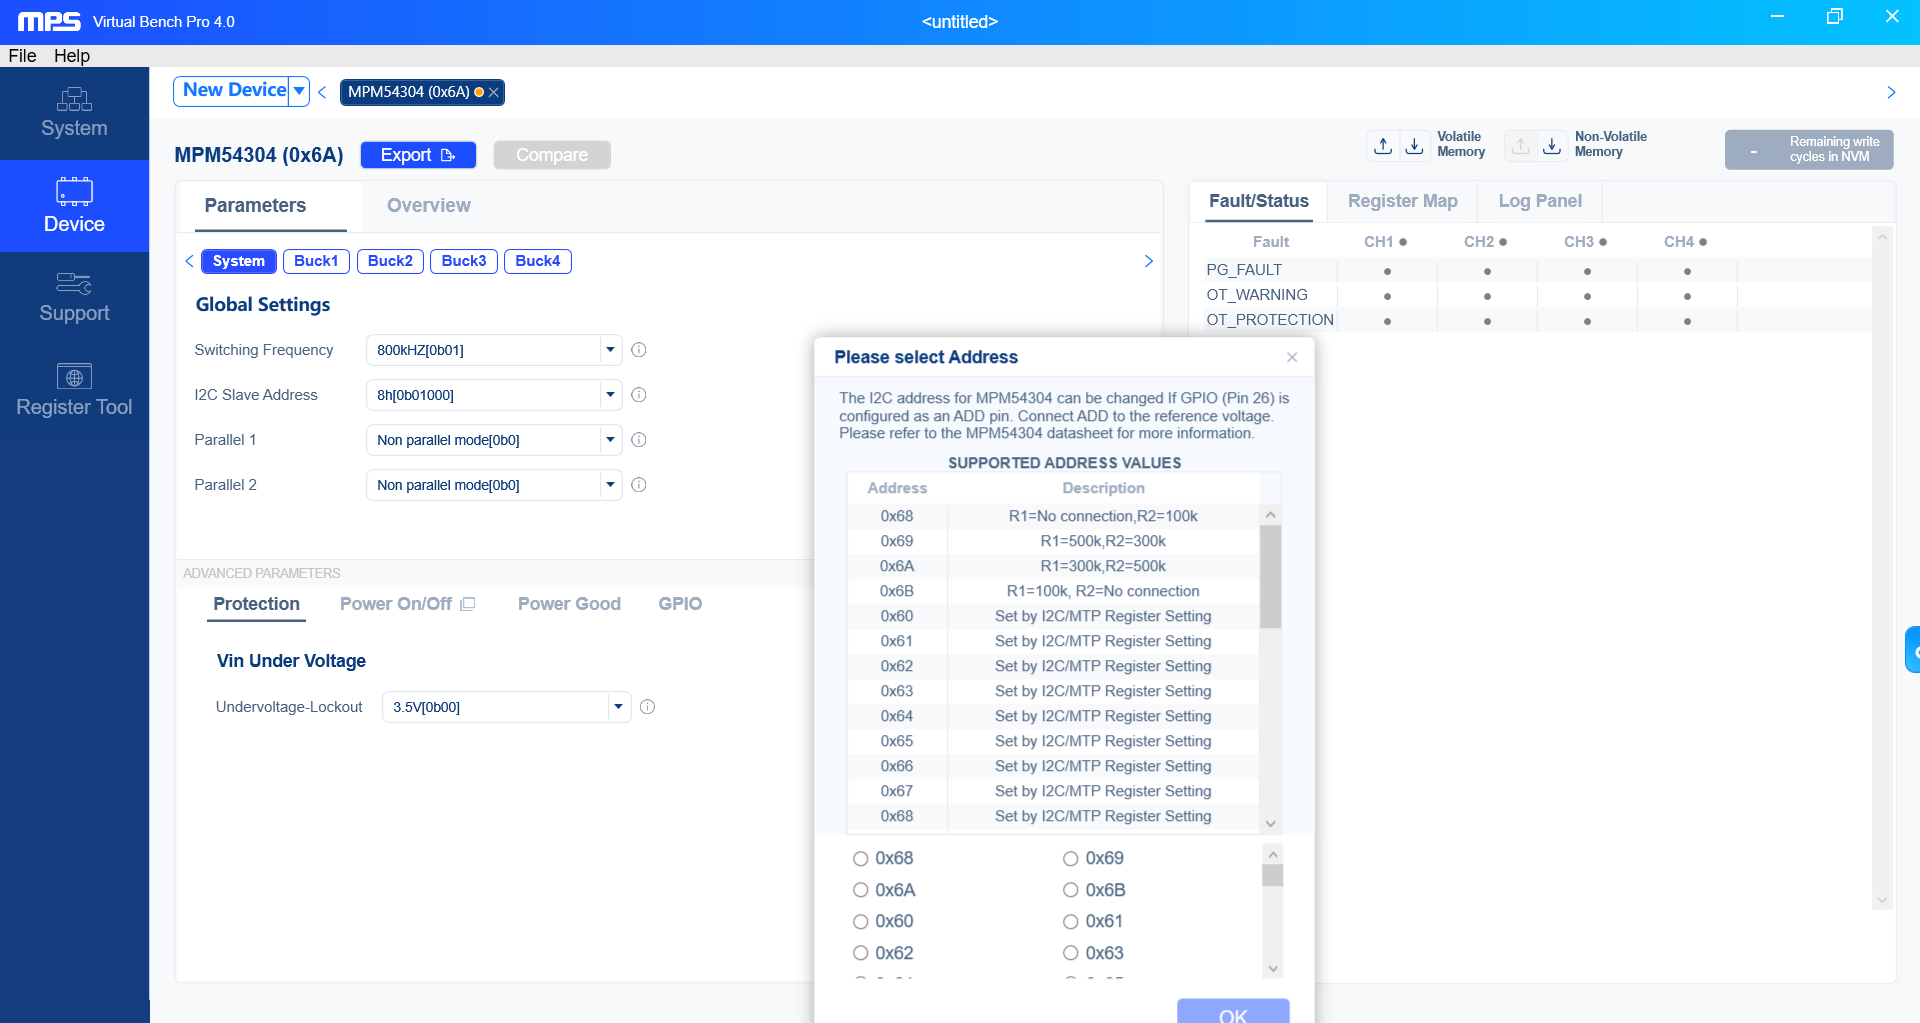Close the Please select Address dialog

tap(1292, 357)
